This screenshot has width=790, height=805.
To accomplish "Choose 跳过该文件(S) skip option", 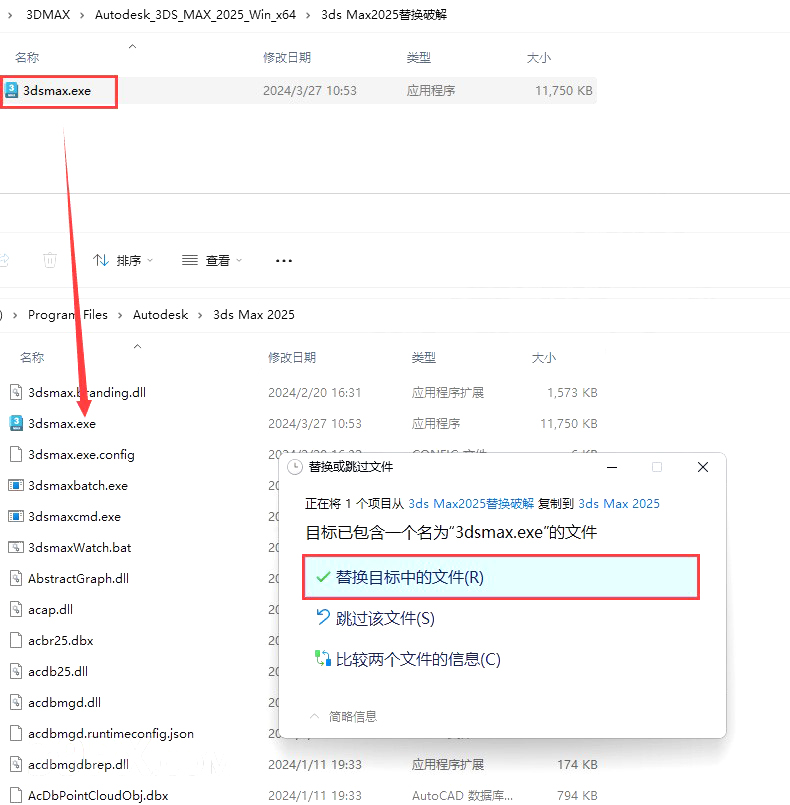I will 376,618.
